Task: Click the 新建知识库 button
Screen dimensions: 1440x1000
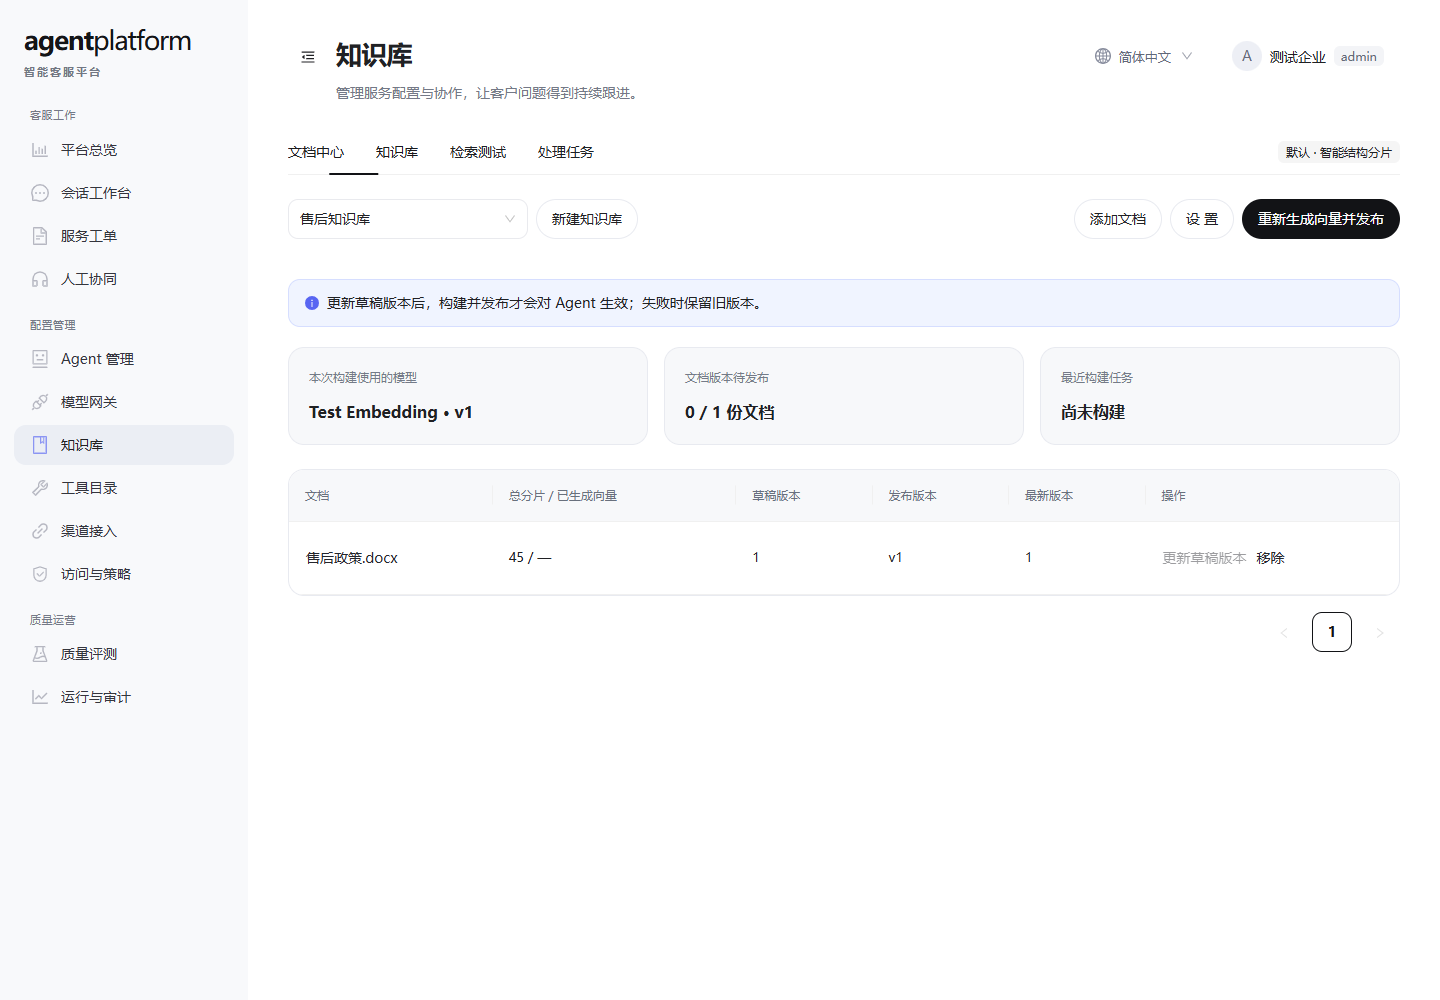Action: click(x=587, y=219)
